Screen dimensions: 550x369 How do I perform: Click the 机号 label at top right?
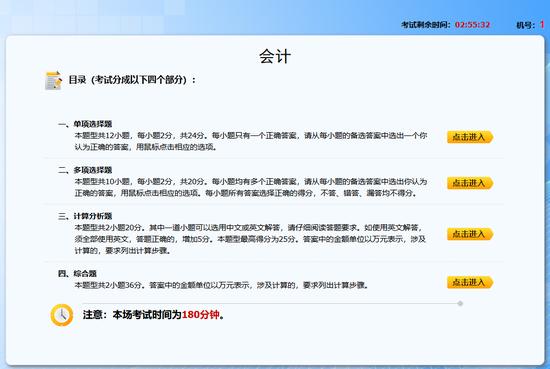tap(525, 25)
